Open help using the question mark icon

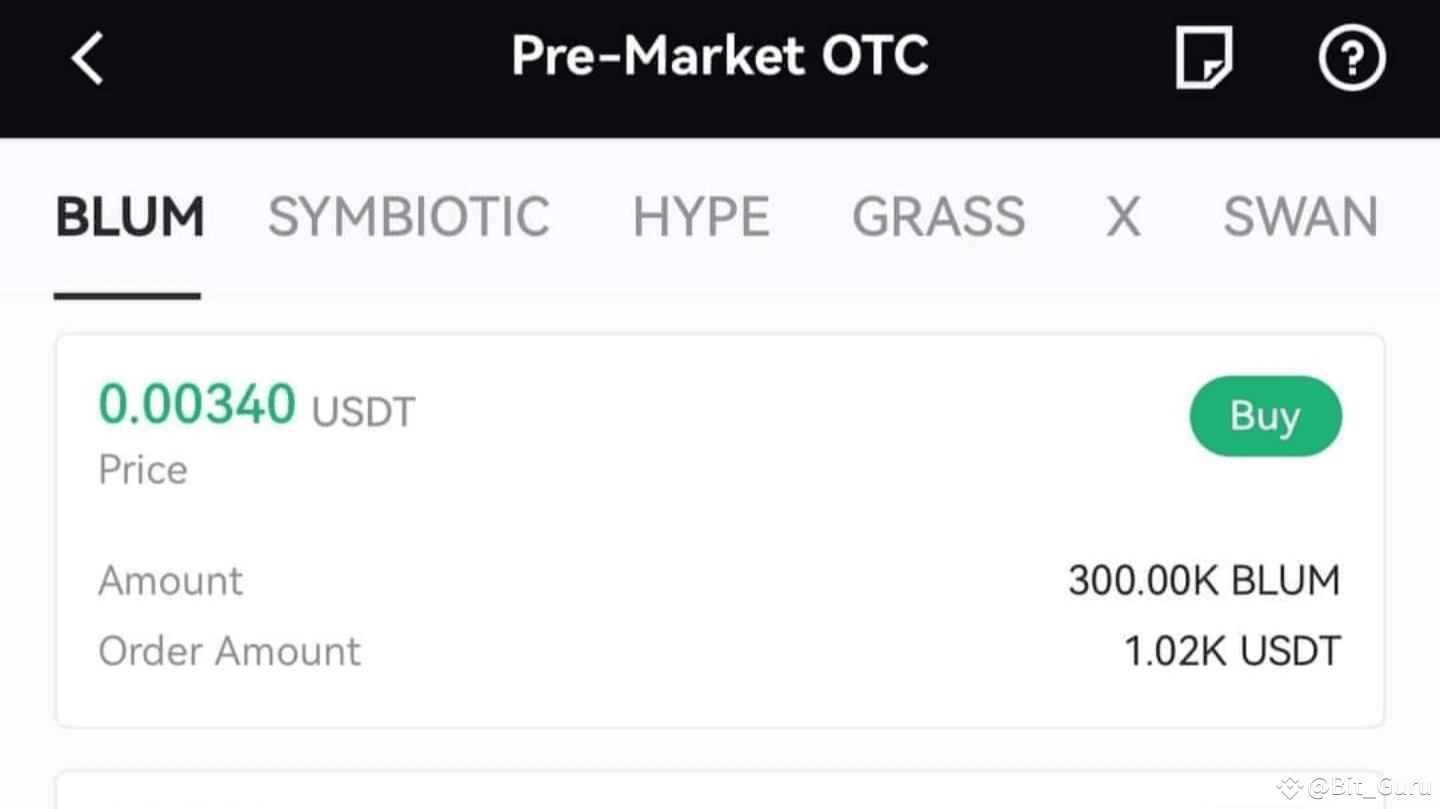[x=1352, y=58]
